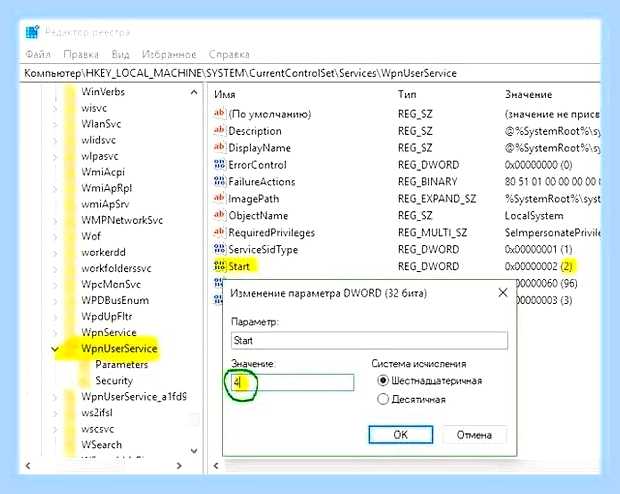
Task: Select the wlpasvc tree key
Action: tap(100, 156)
